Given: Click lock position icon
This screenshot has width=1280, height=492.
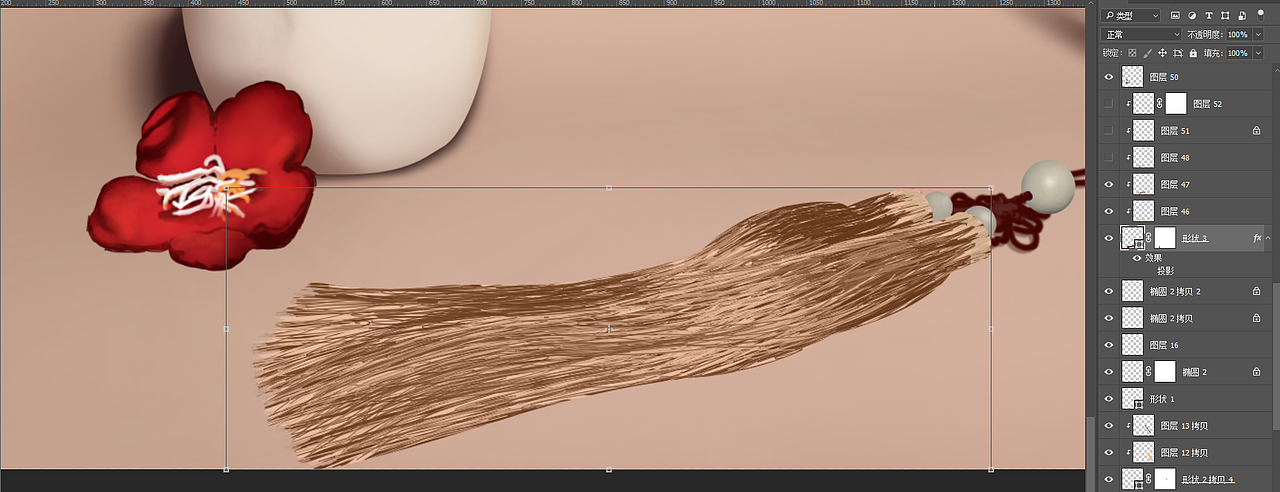Looking at the screenshot, I should click(x=1163, y=53).
